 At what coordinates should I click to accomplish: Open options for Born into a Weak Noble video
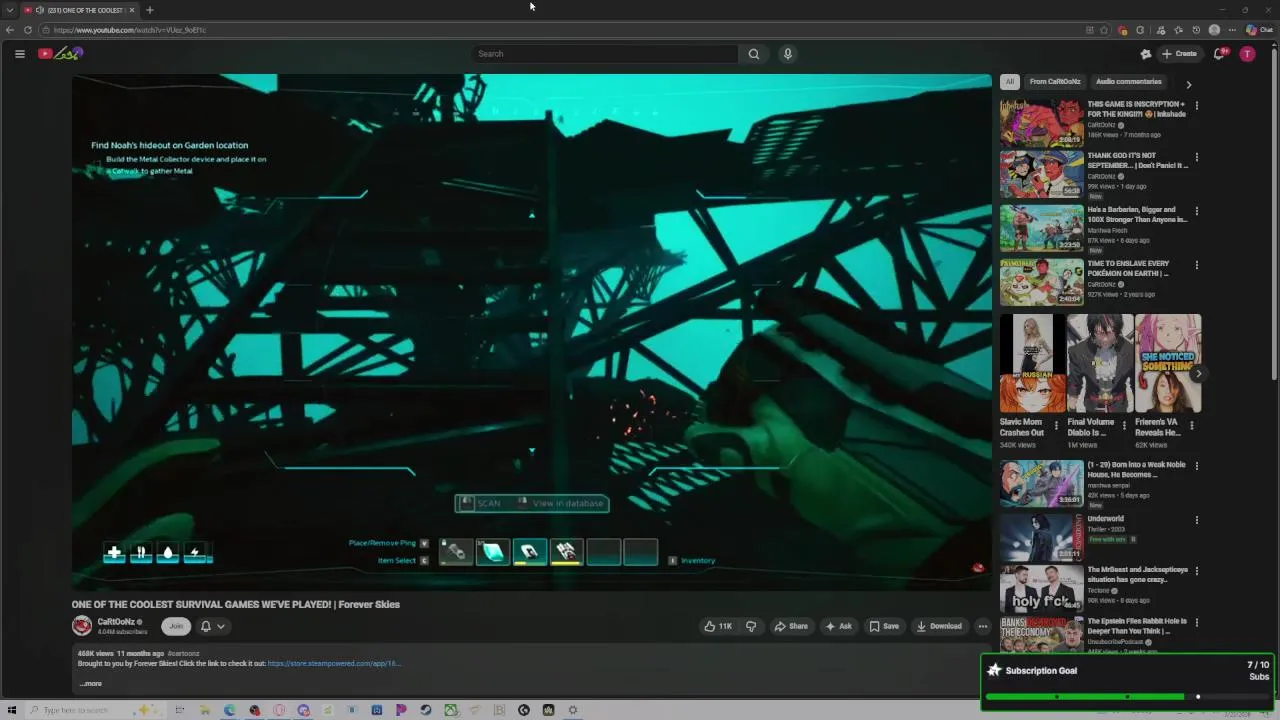click(1197, 466)
